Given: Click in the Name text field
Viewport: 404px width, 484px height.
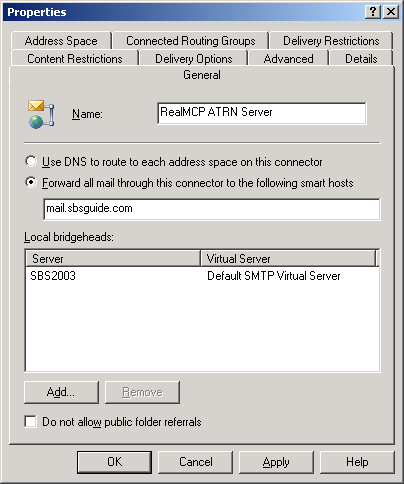Looking at the screenshot, I should click(x=262, y=113).
